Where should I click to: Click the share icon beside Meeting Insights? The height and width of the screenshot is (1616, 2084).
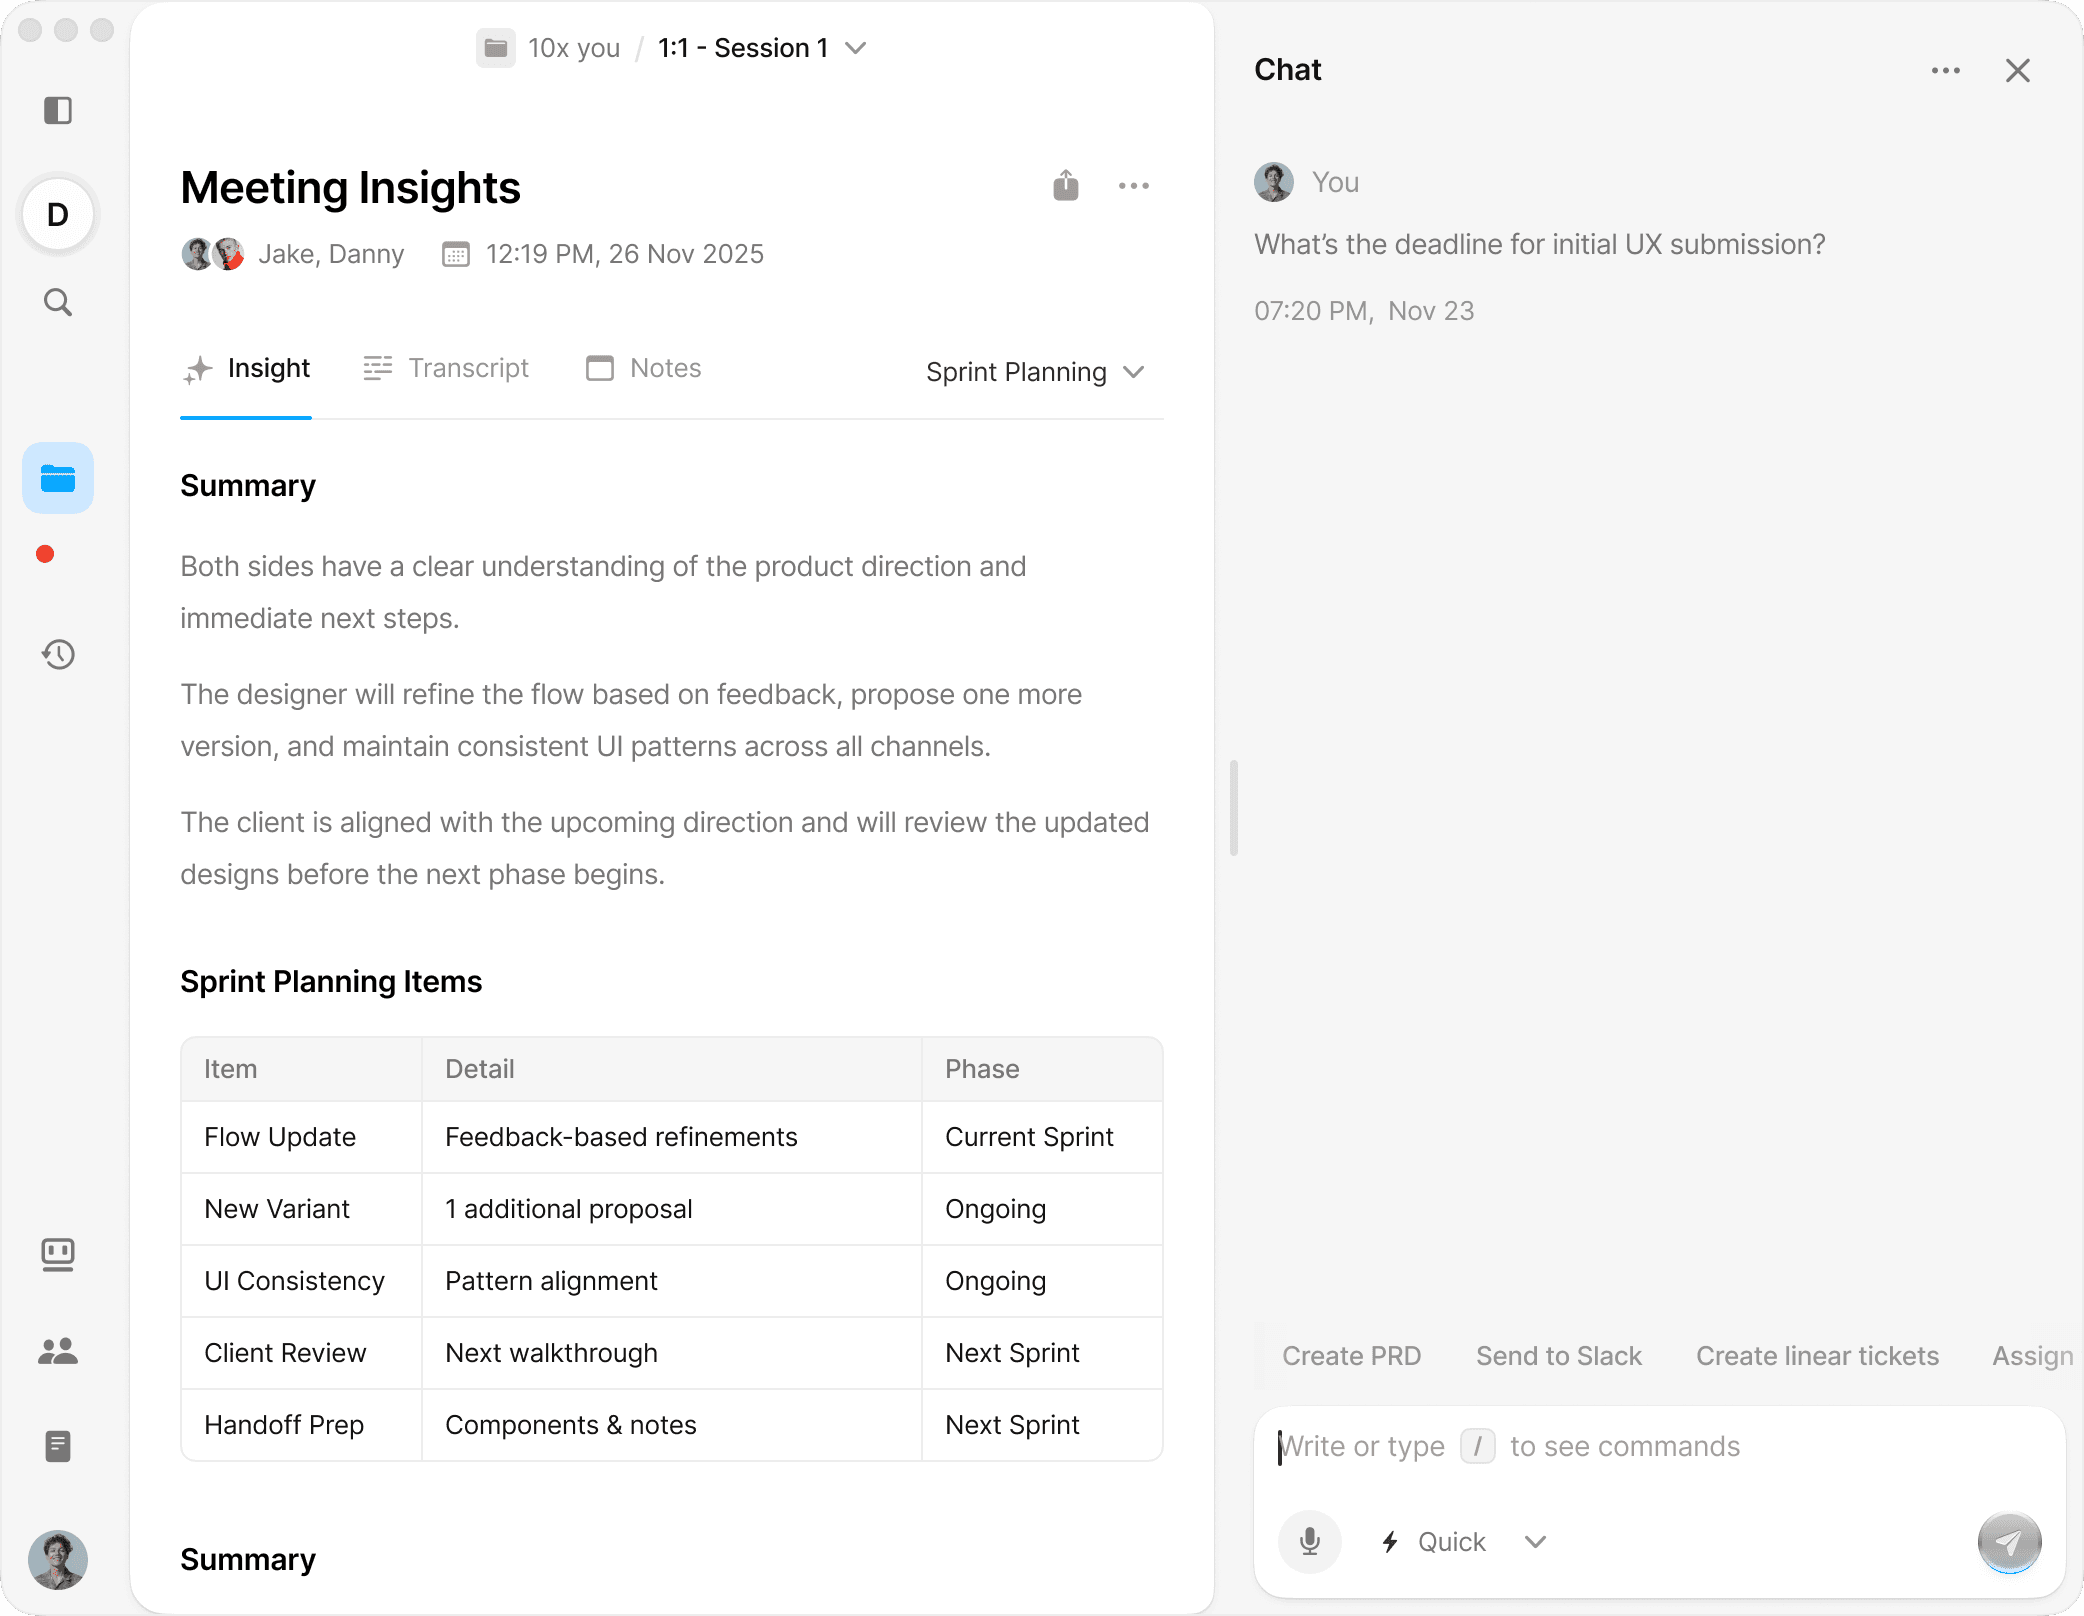tap(1065, 186)
